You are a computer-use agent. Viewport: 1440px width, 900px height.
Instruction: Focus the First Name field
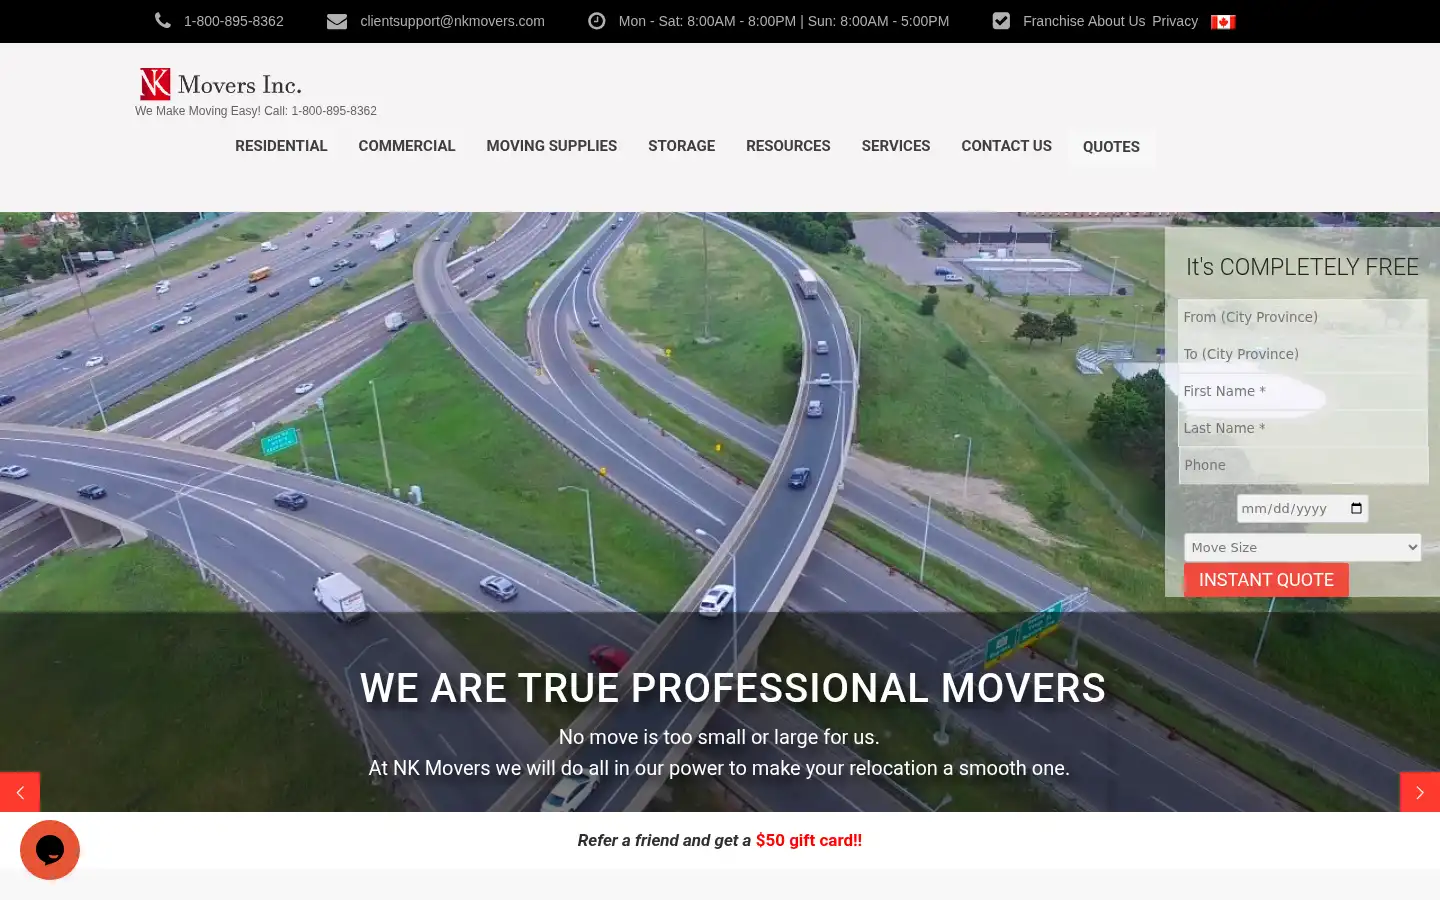point(1302,391)
